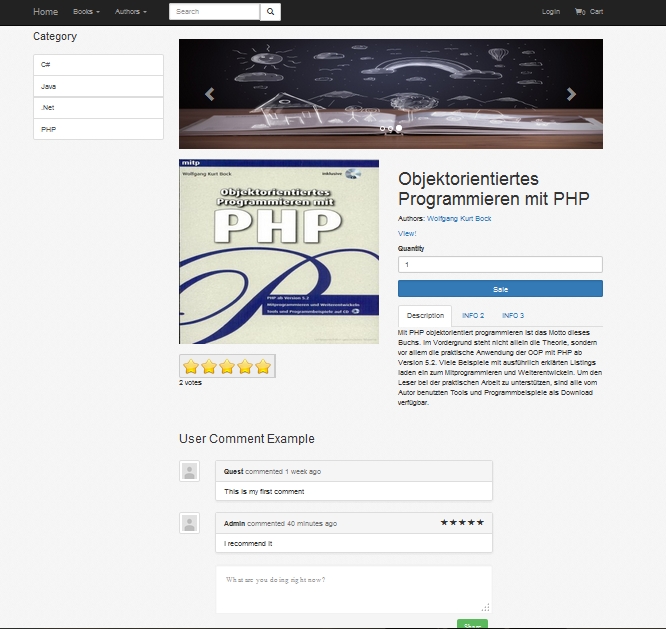The image size is (666, 629).
Task: Click Admin commenter name
Action: 234,523
